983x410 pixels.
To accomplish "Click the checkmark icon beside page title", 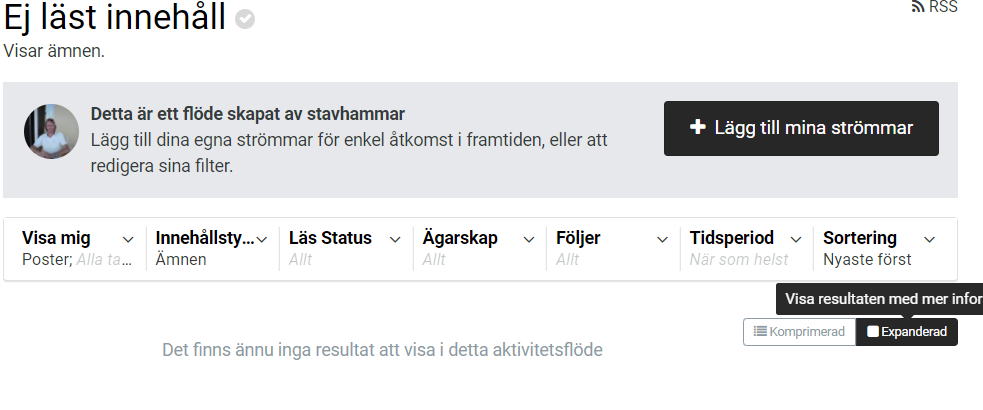I will click(x=245, y=19).
